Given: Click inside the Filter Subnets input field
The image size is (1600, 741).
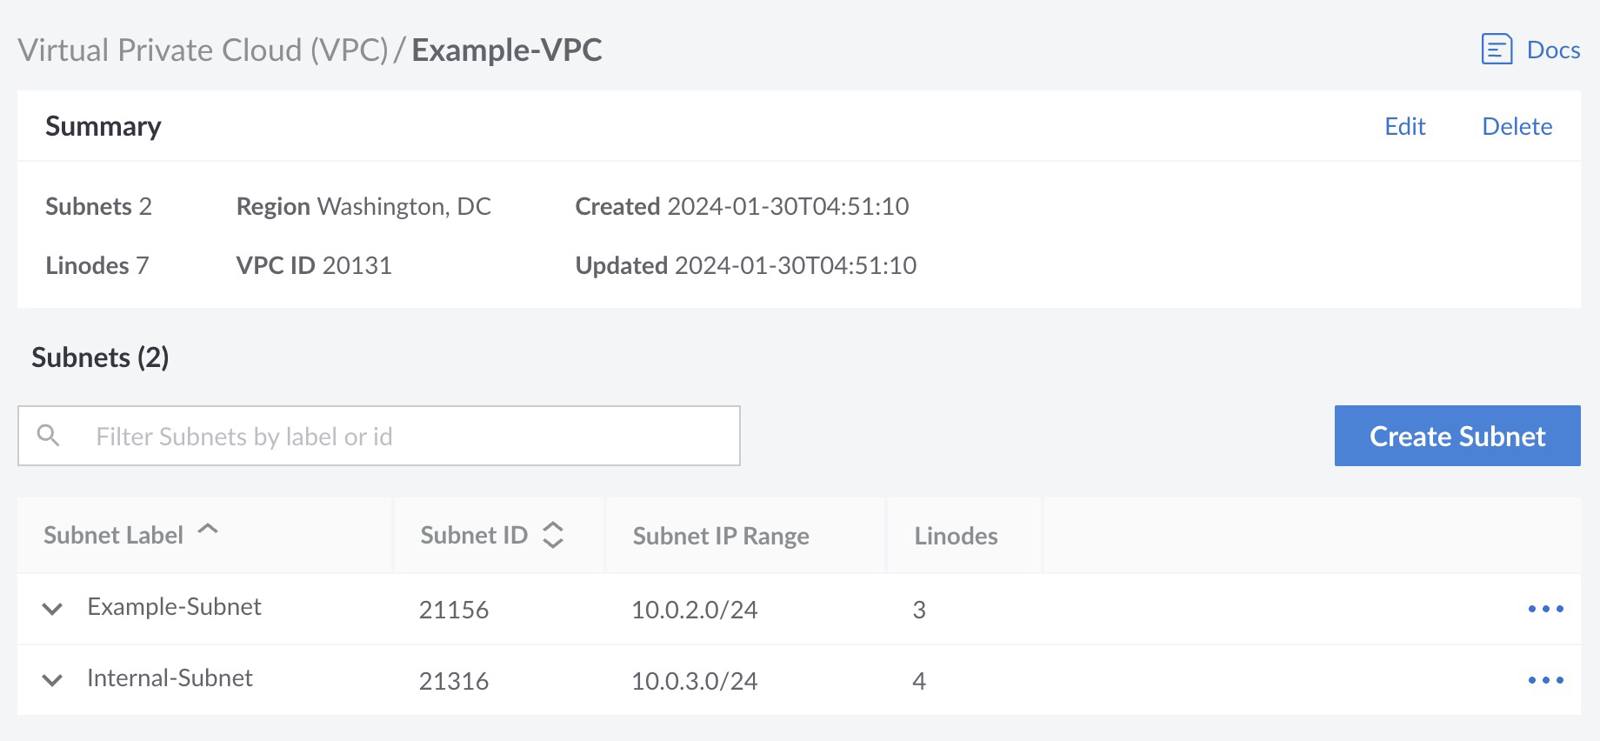Looking at the screenshot, I should click(400, 435).
